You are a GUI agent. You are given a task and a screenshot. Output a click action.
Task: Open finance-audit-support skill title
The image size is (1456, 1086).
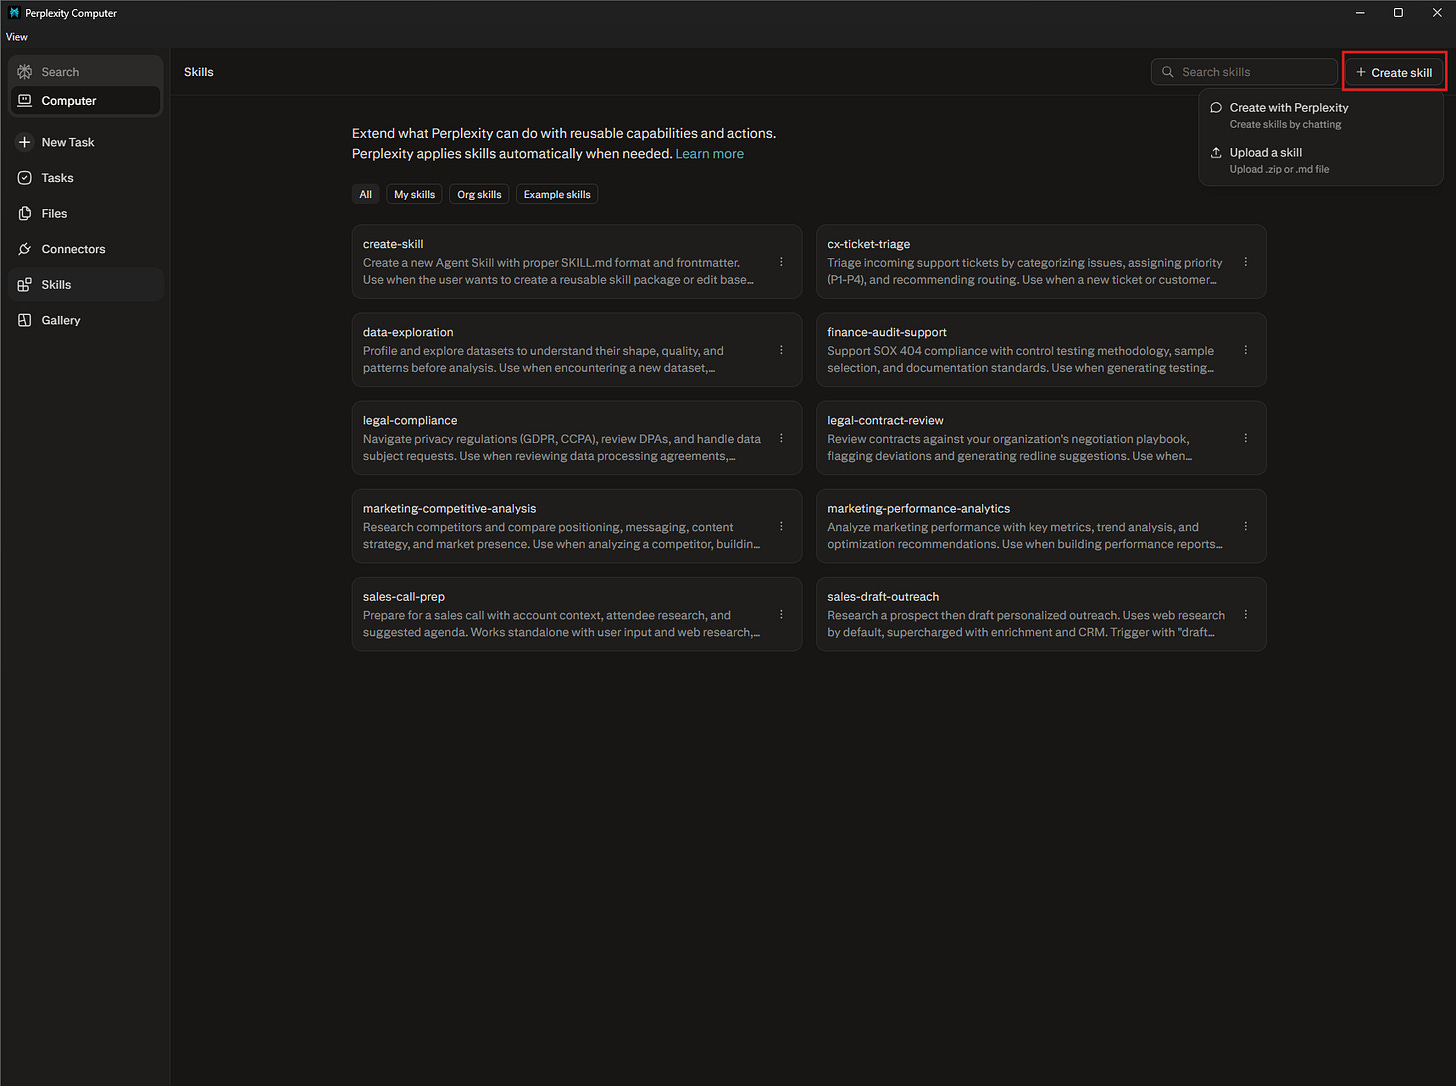coord(886,332)
